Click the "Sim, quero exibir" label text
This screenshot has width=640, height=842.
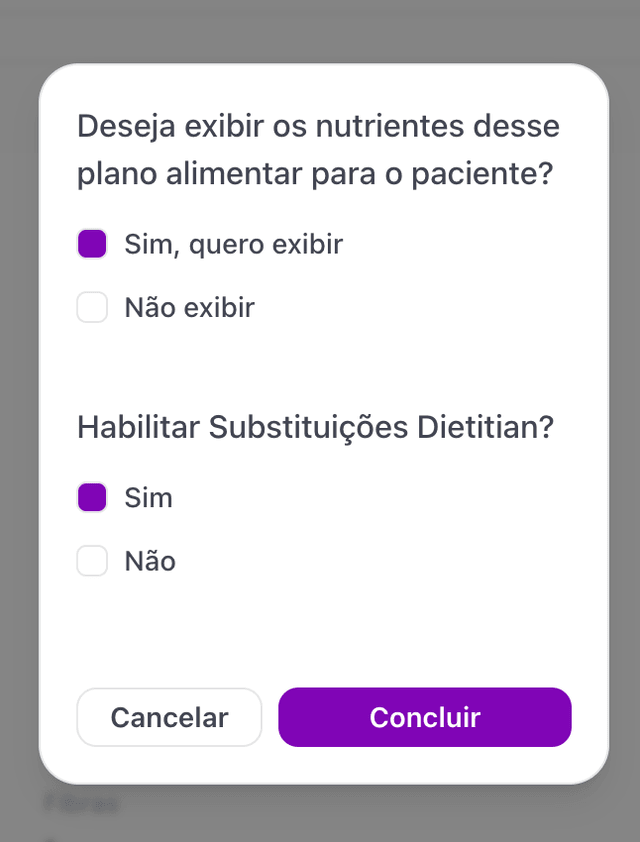coord(233,243)
